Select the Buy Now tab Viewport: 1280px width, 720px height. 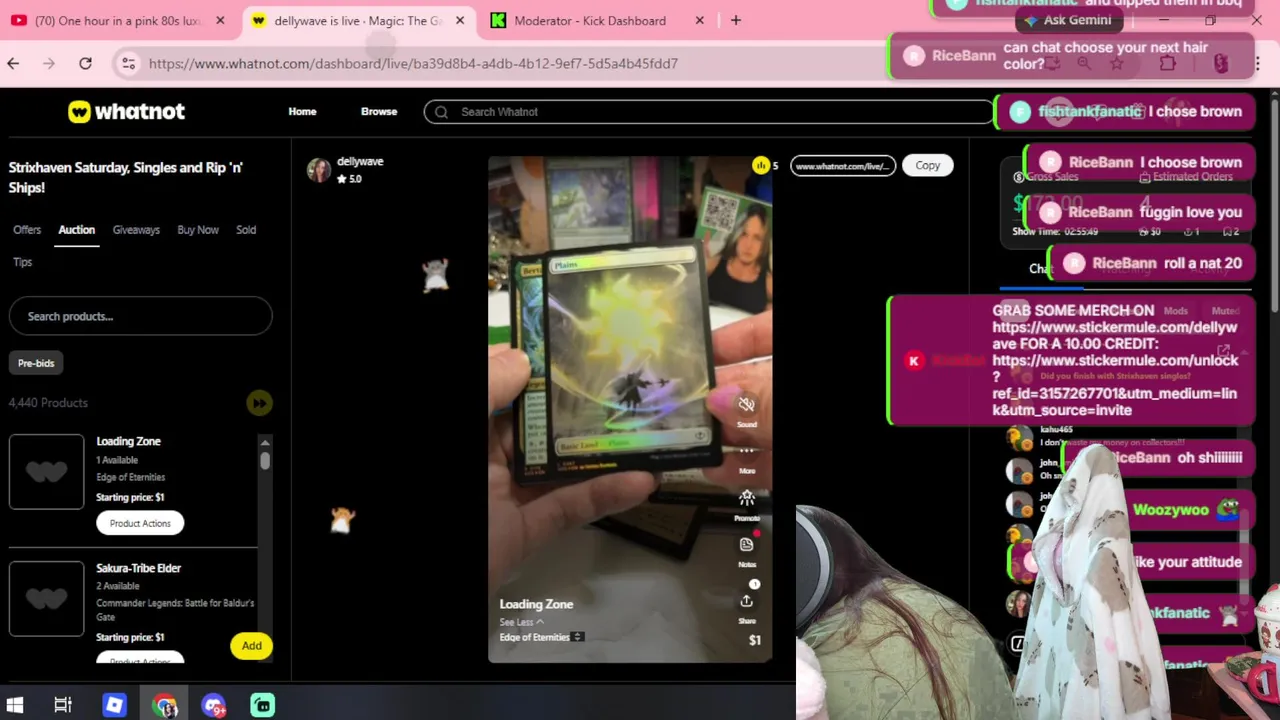point(198,230)
